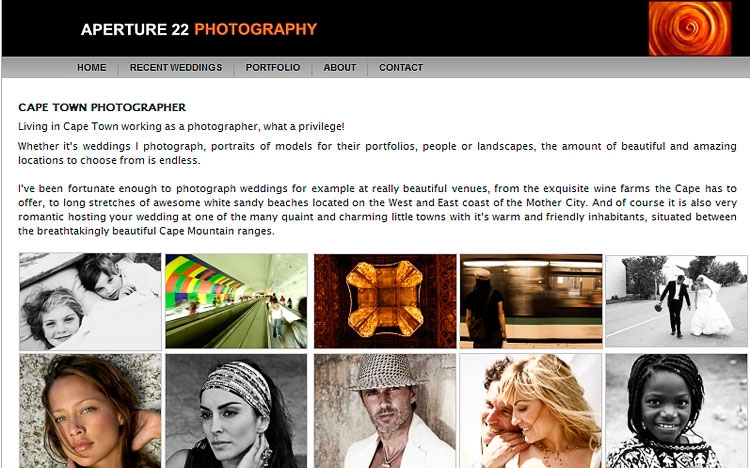Open the headband woman black-and-white portrait

point(236,411)
